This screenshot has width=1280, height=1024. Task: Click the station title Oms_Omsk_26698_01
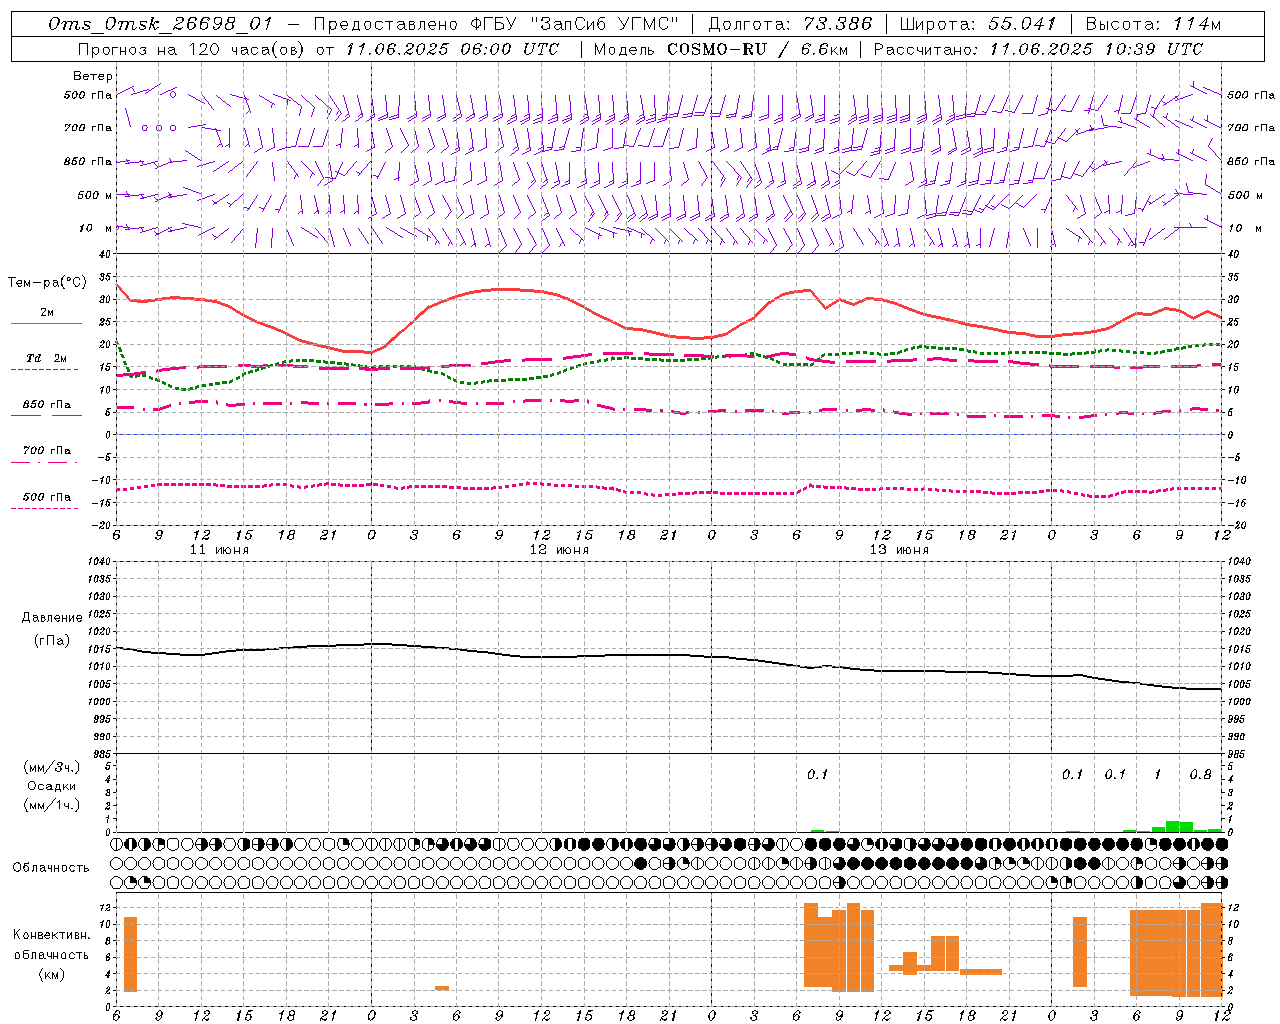pos(159,24)
